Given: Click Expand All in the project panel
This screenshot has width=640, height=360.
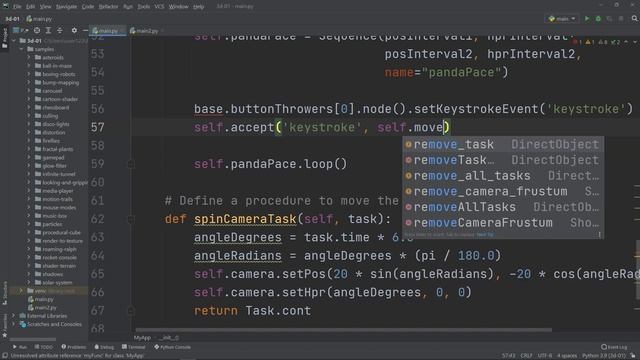Looking at the screenshot, I should 48,30.
